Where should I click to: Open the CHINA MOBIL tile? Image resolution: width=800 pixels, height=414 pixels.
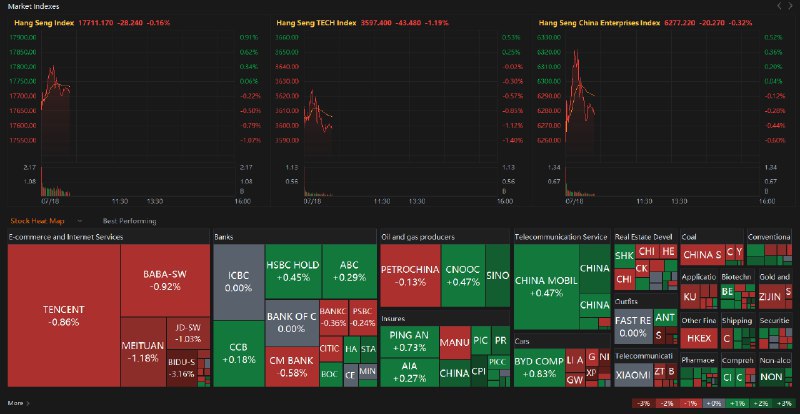545,285
